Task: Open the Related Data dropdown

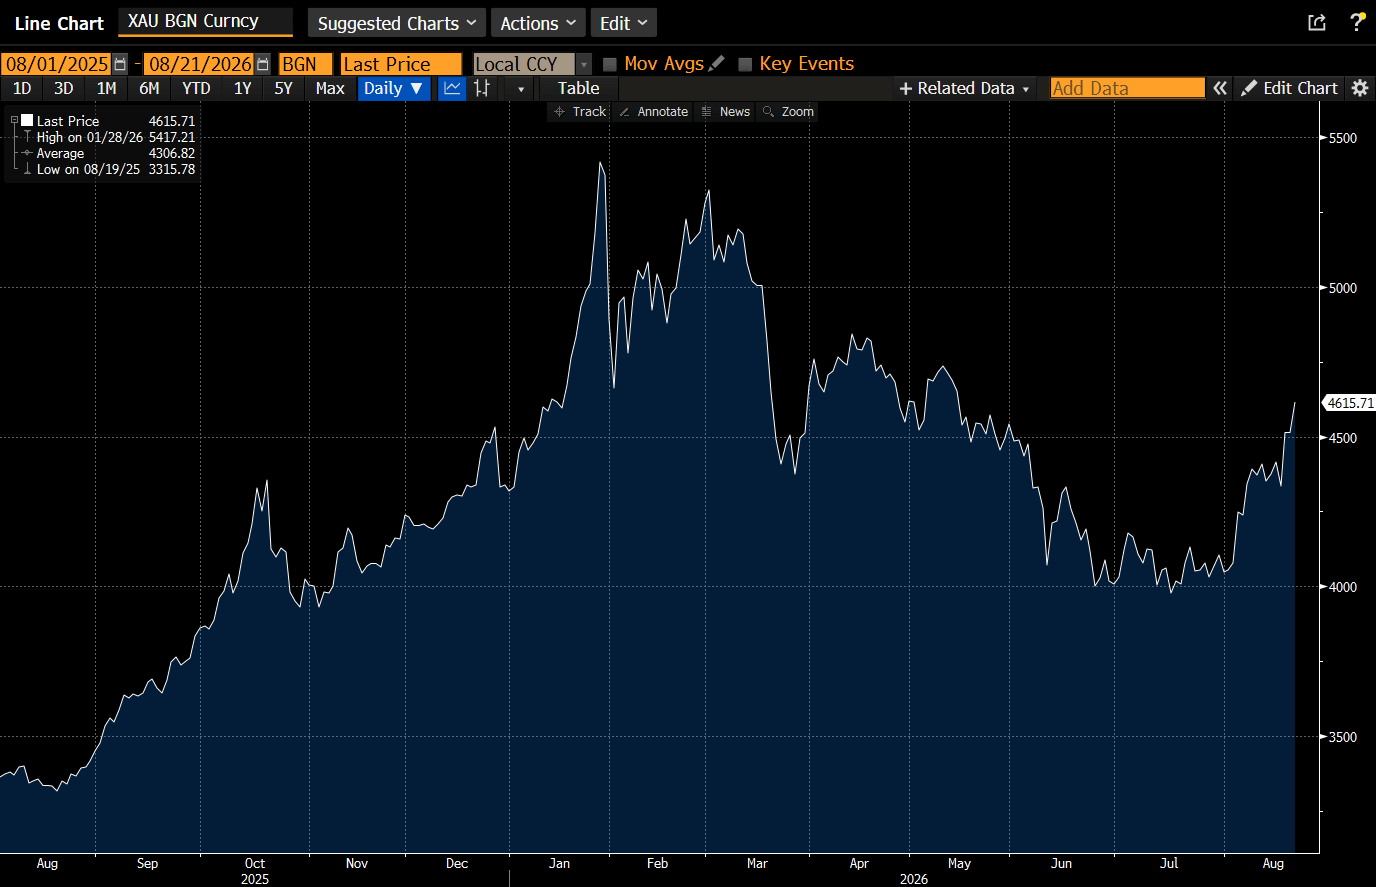Action: coord(964,88)
